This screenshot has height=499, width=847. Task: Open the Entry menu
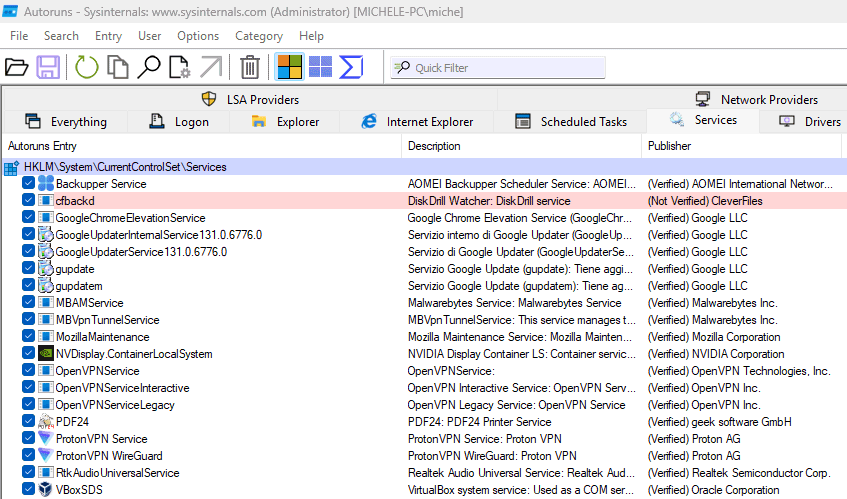(x=108, y=36)
